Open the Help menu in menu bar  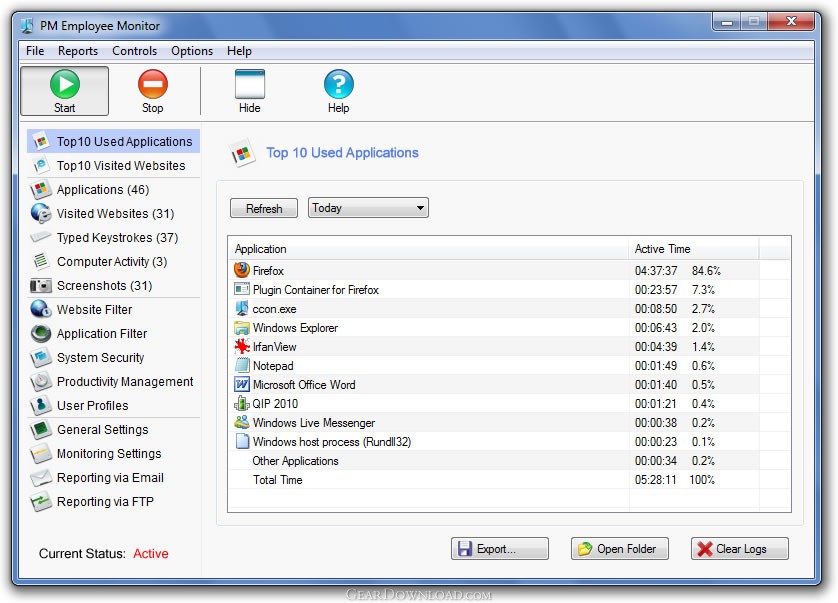click(x=239, y=51)
